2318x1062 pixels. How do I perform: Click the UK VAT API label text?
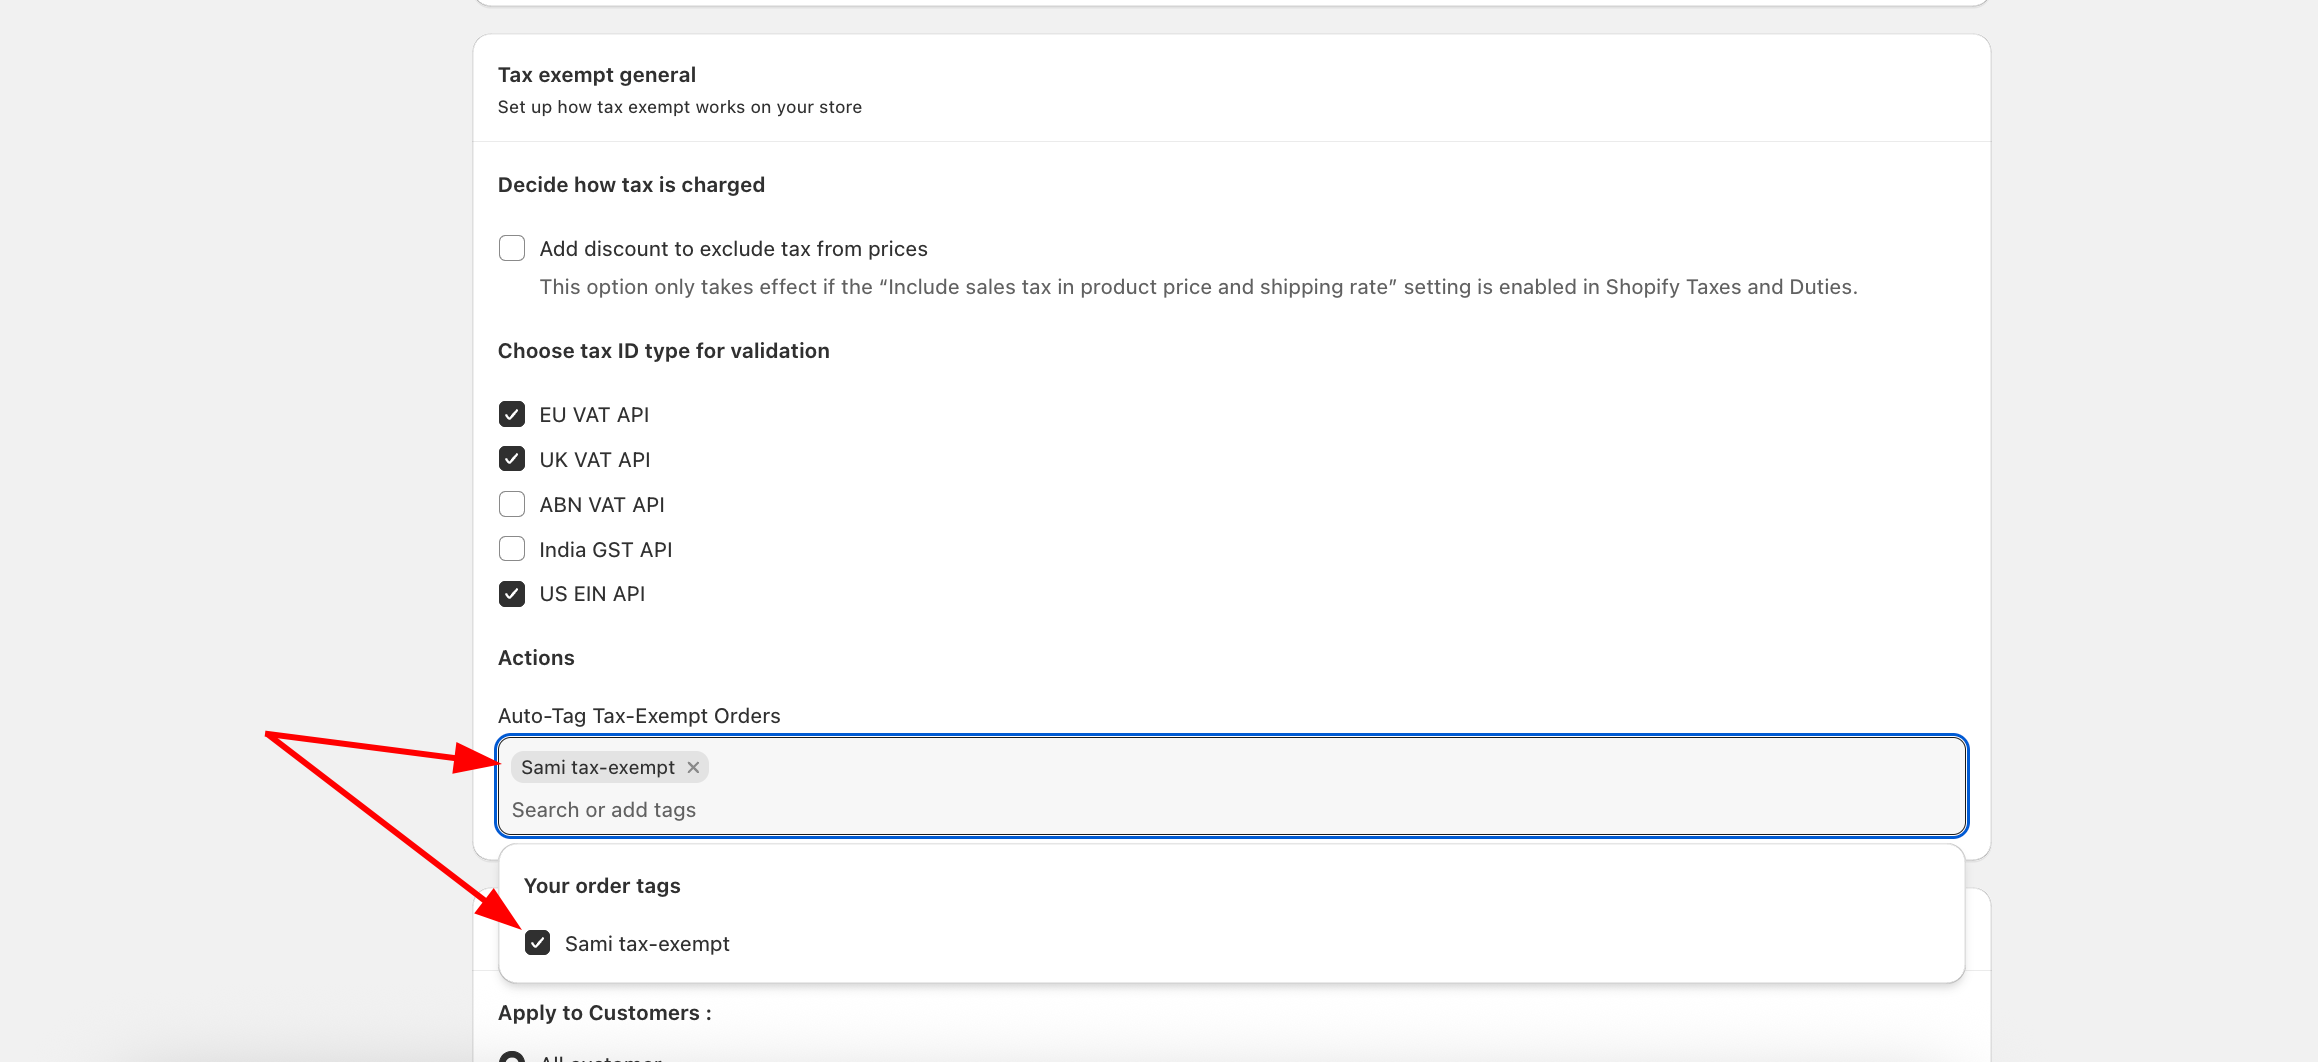point(595,460)
